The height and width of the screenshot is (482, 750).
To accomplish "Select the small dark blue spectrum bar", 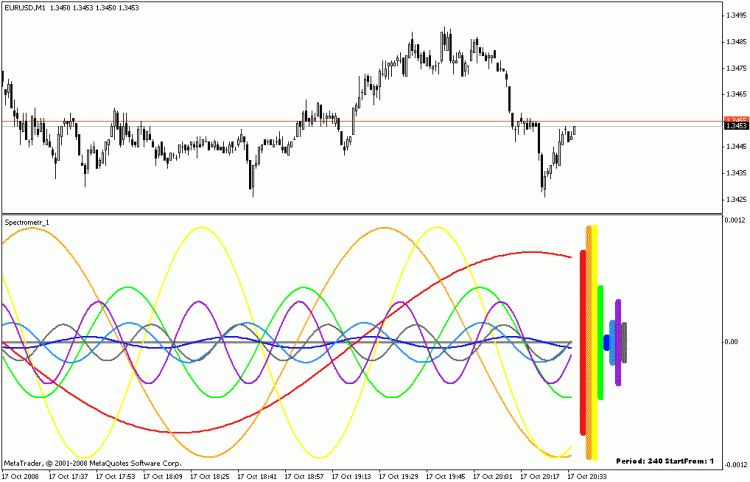I will (607, 342).
